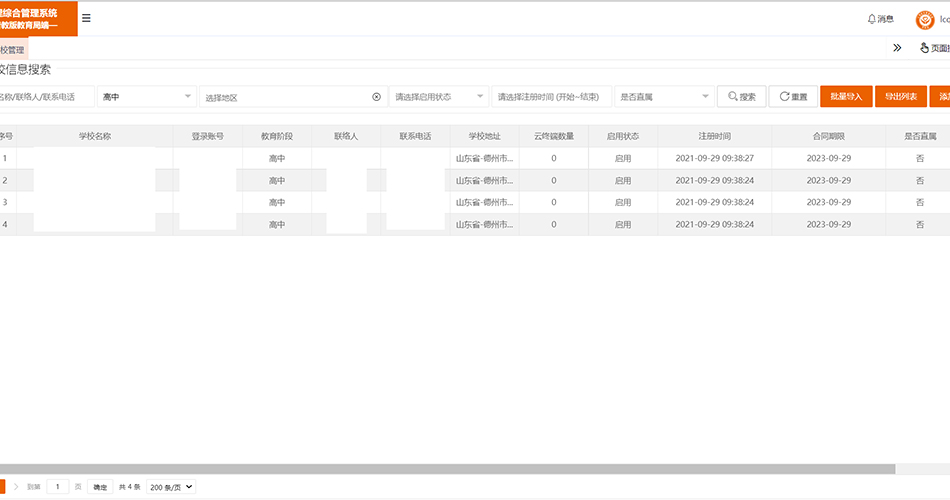Image resolution: width=950 pixels, height=500 pixels.
Task: Select the 学校管理 tab
Action: pos(12,49)
